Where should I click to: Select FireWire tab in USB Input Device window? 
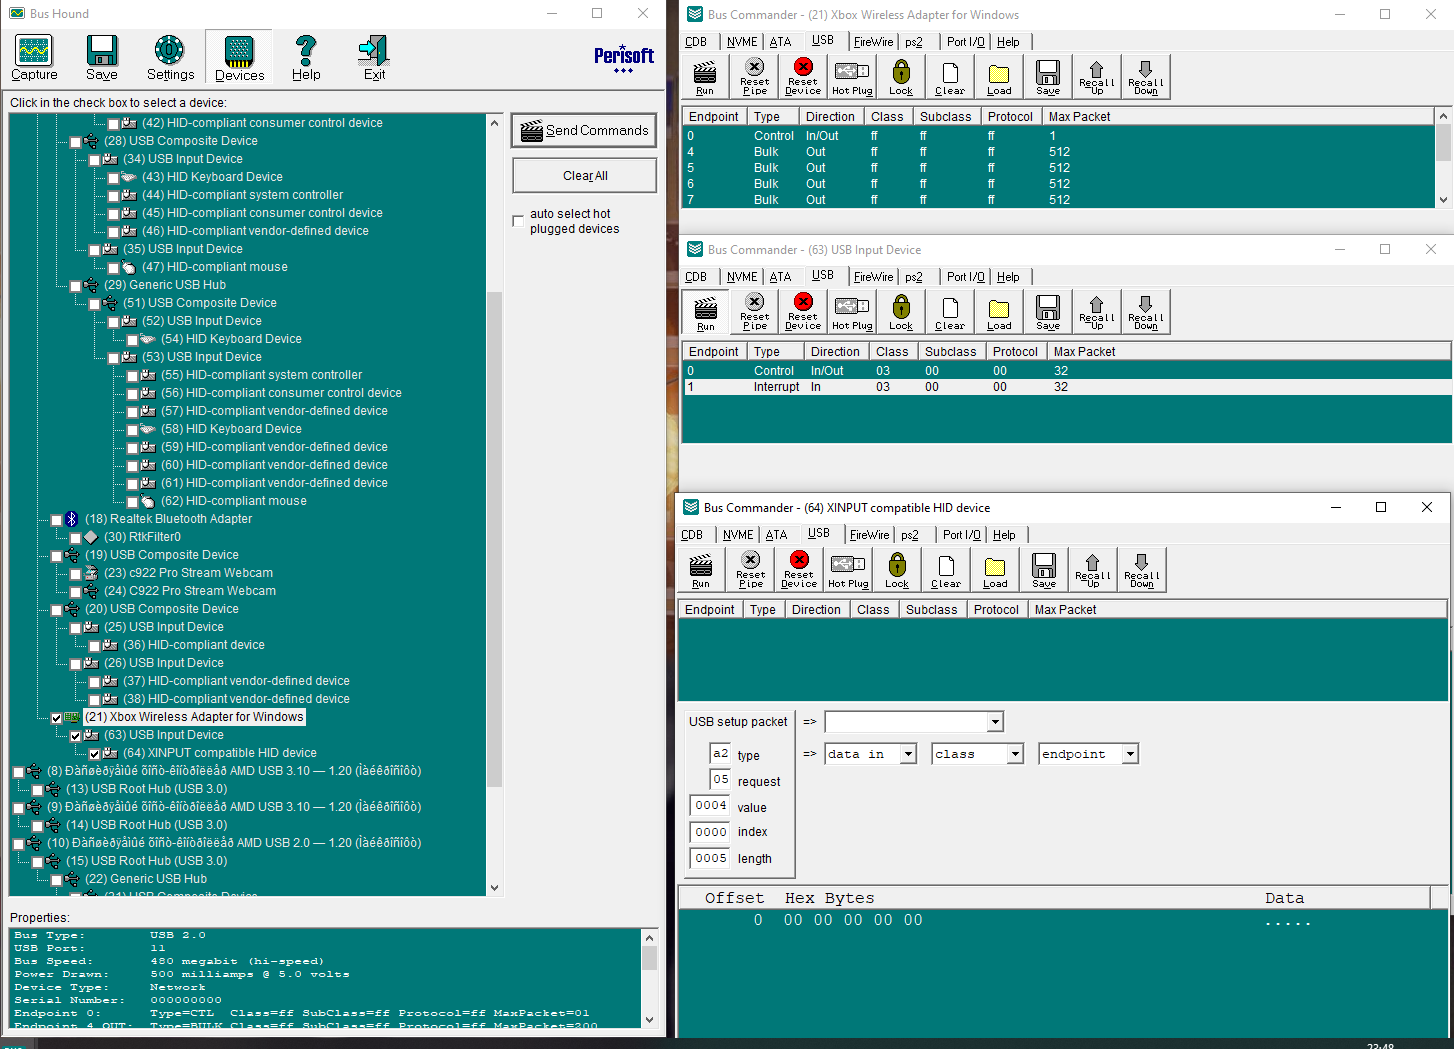click(x=873, y=277)
